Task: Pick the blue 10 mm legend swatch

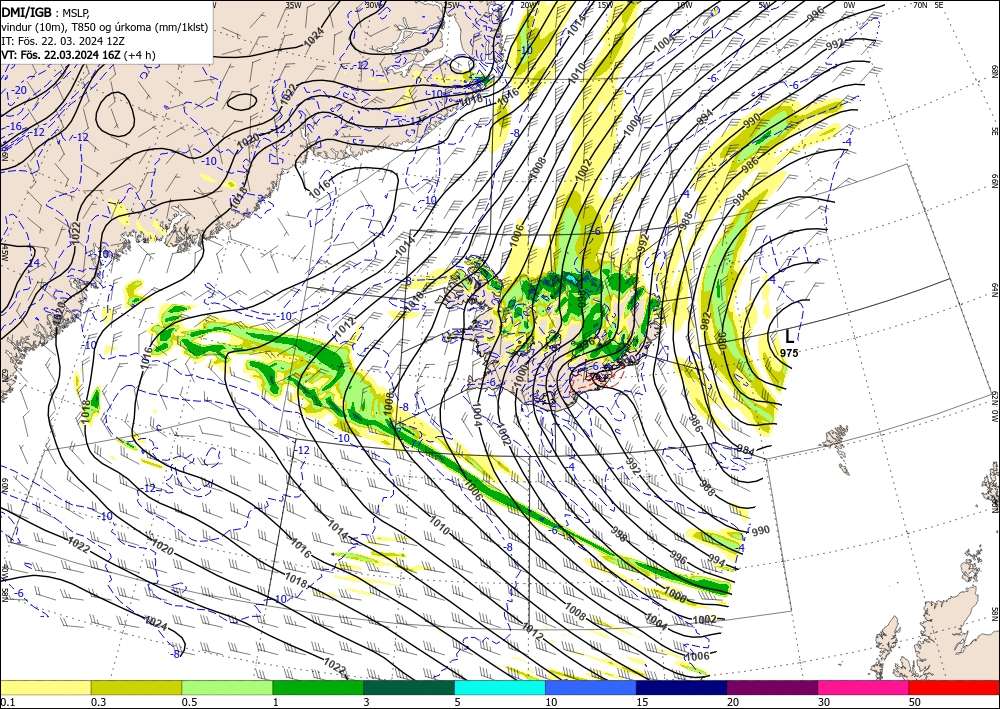Action: 591,687
